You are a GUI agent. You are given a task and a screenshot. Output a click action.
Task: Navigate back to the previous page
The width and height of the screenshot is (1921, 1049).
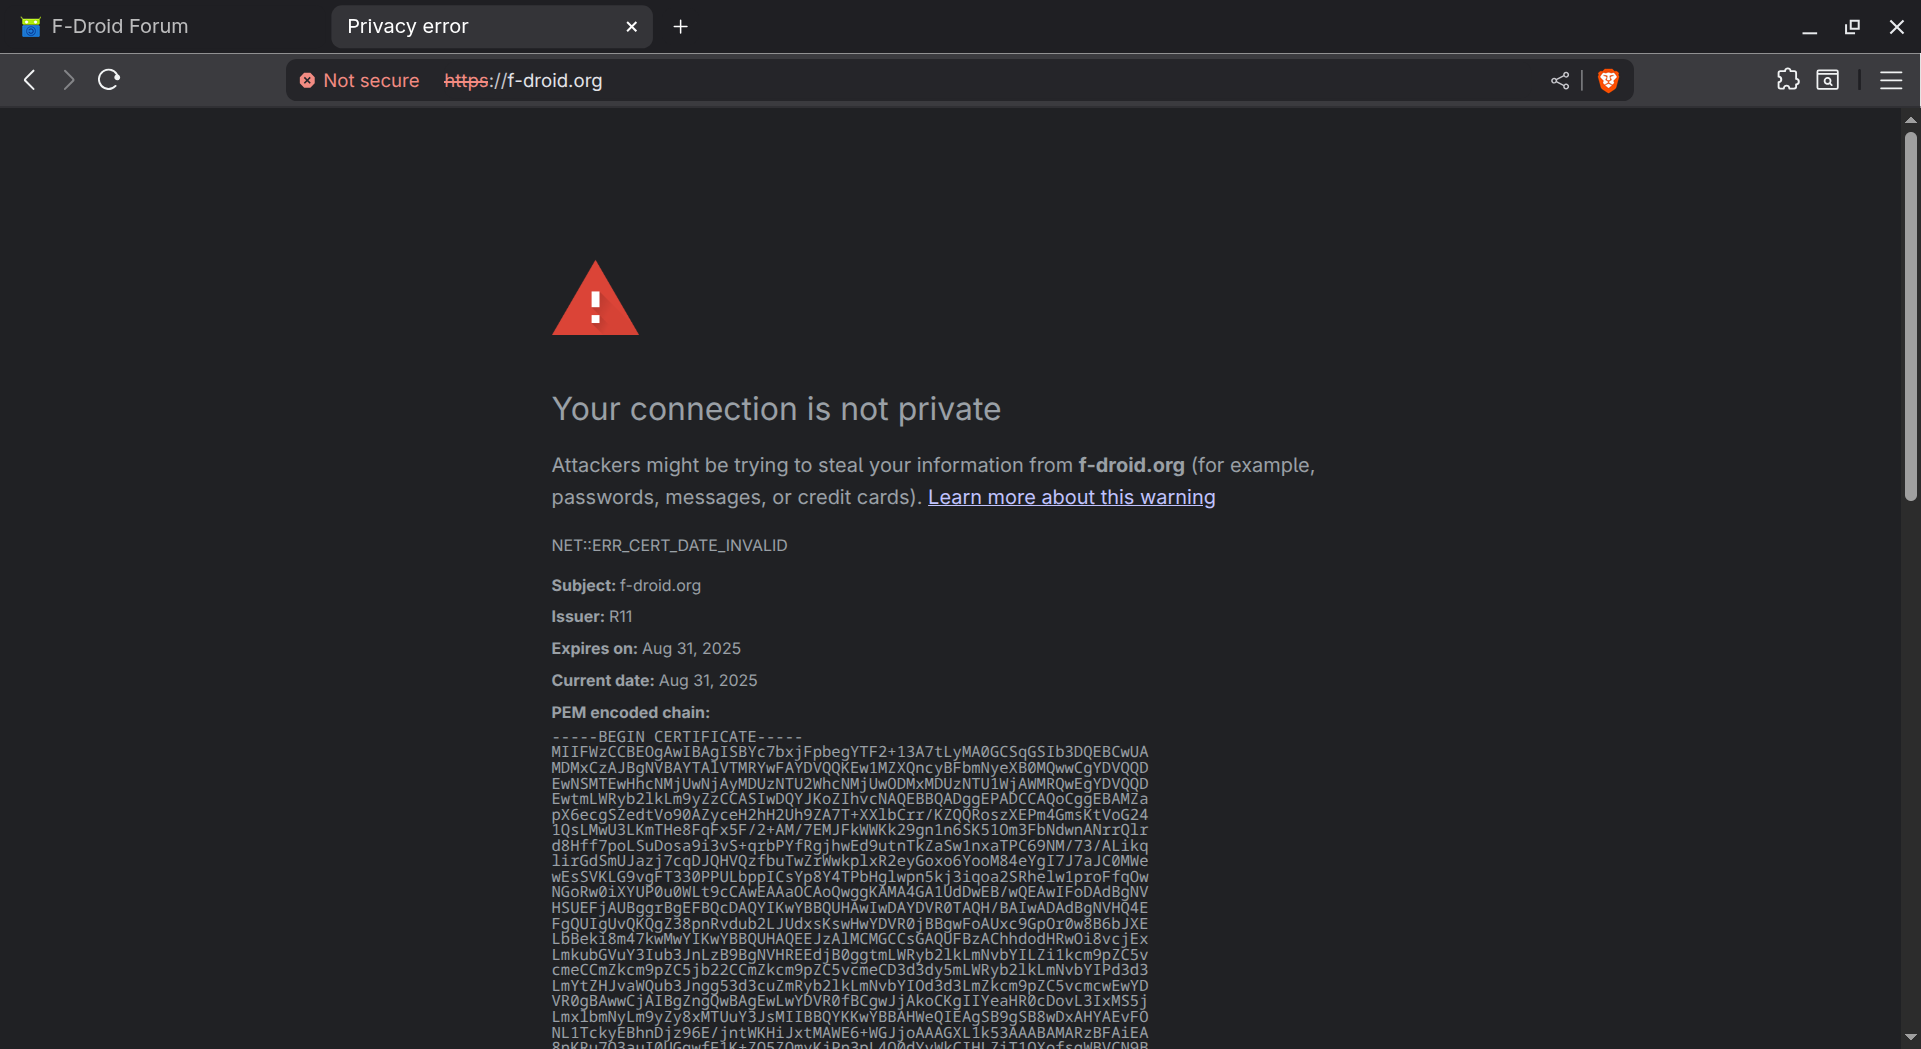[x=29, y=80]
